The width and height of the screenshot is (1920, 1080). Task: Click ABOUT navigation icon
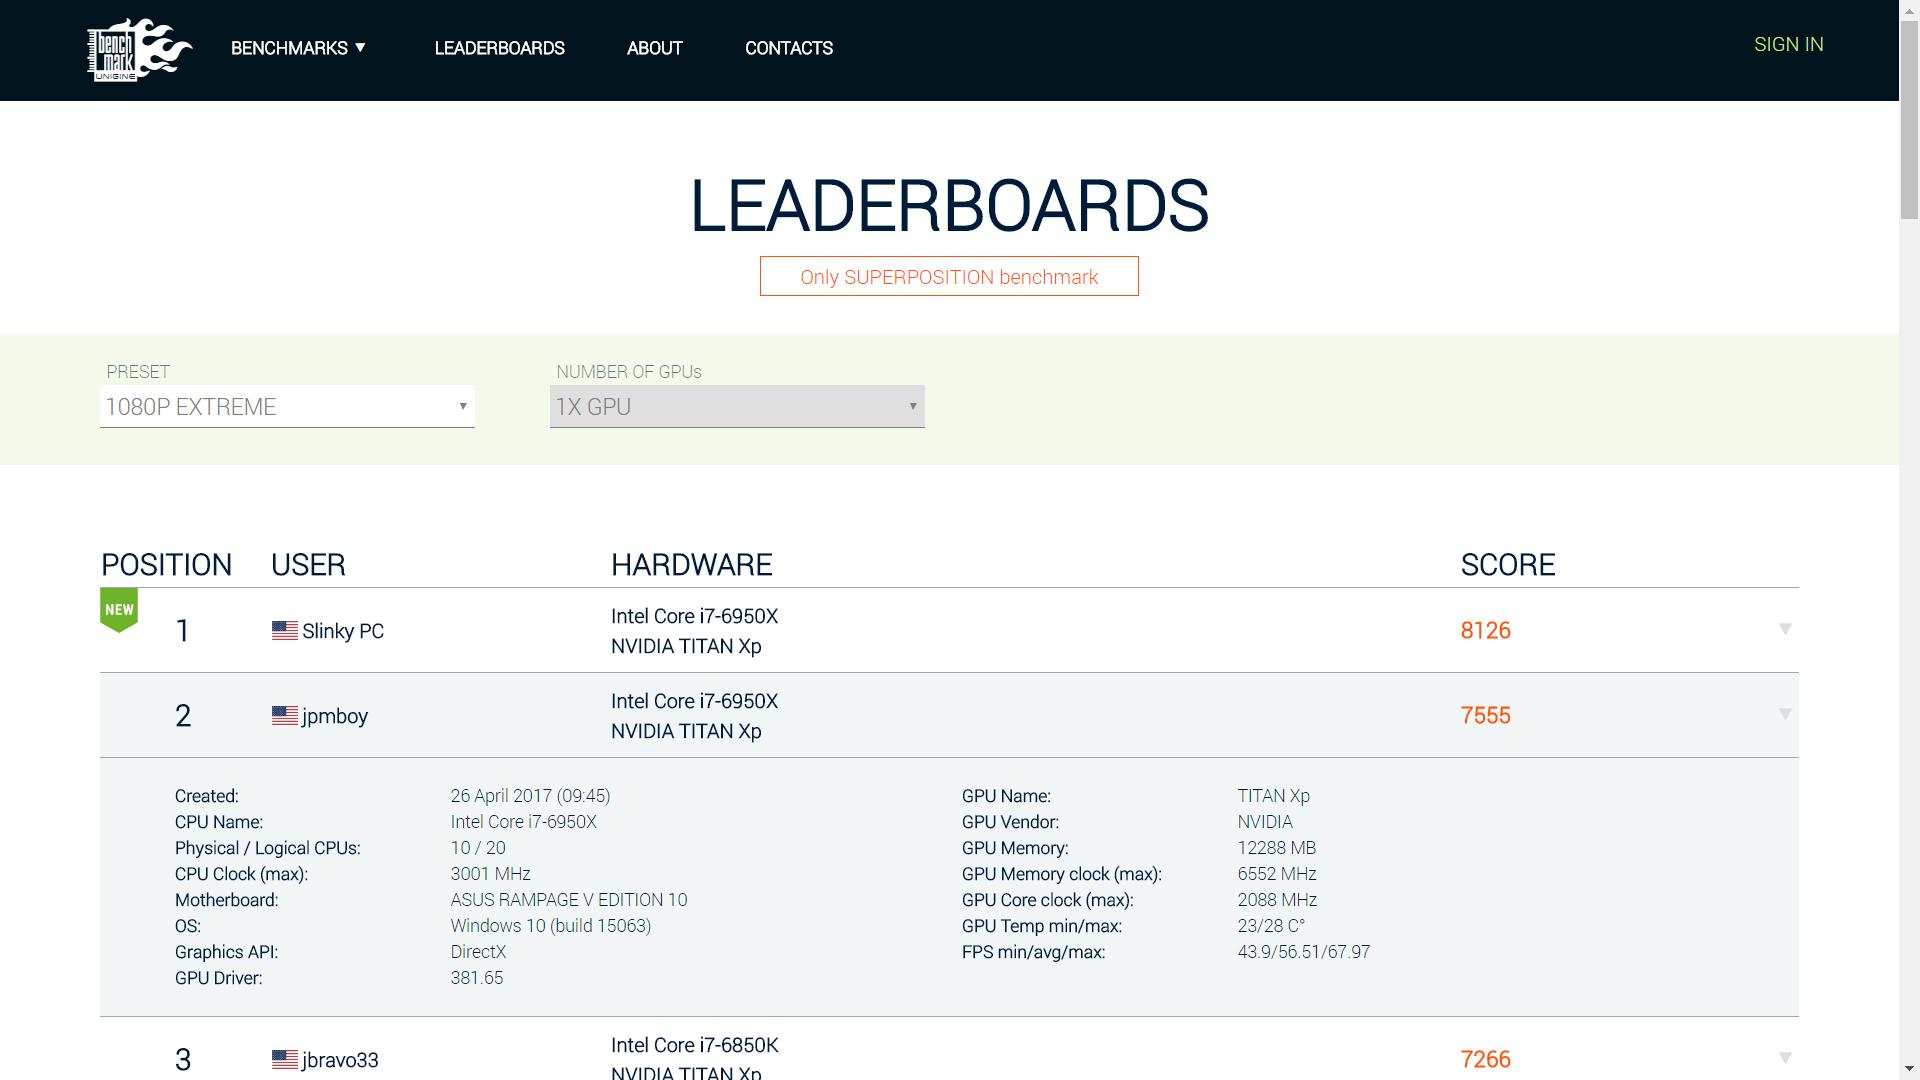(654, 49)
